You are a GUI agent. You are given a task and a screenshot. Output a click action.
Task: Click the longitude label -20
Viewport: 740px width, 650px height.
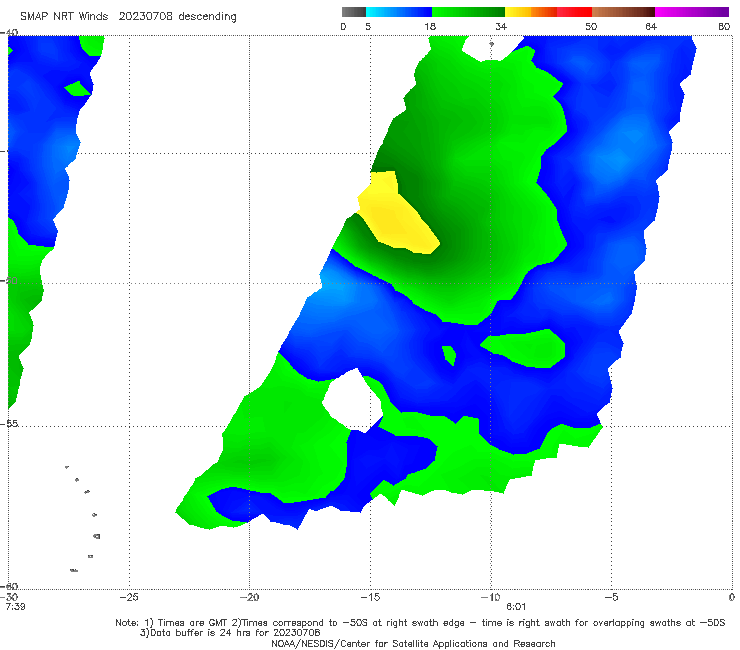tap(250, 597)
